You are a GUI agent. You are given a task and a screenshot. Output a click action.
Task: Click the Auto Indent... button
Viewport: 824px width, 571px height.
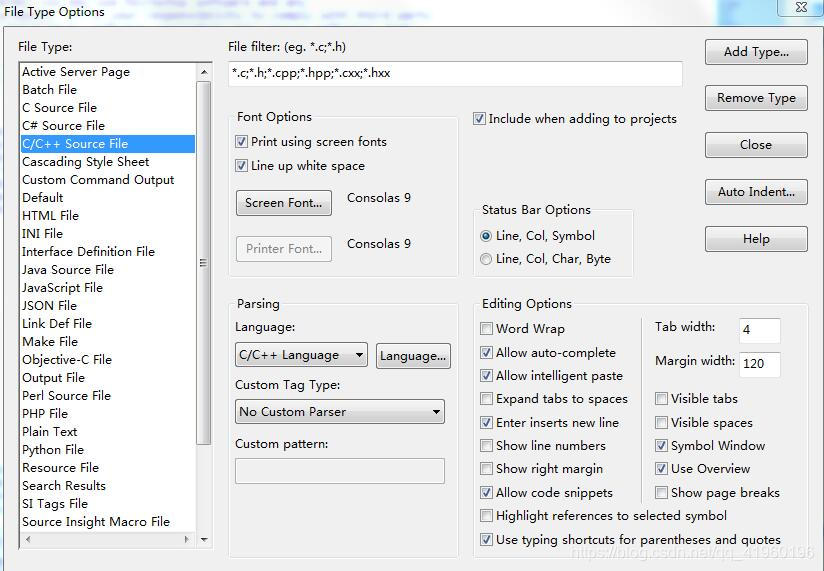point(756,192)
